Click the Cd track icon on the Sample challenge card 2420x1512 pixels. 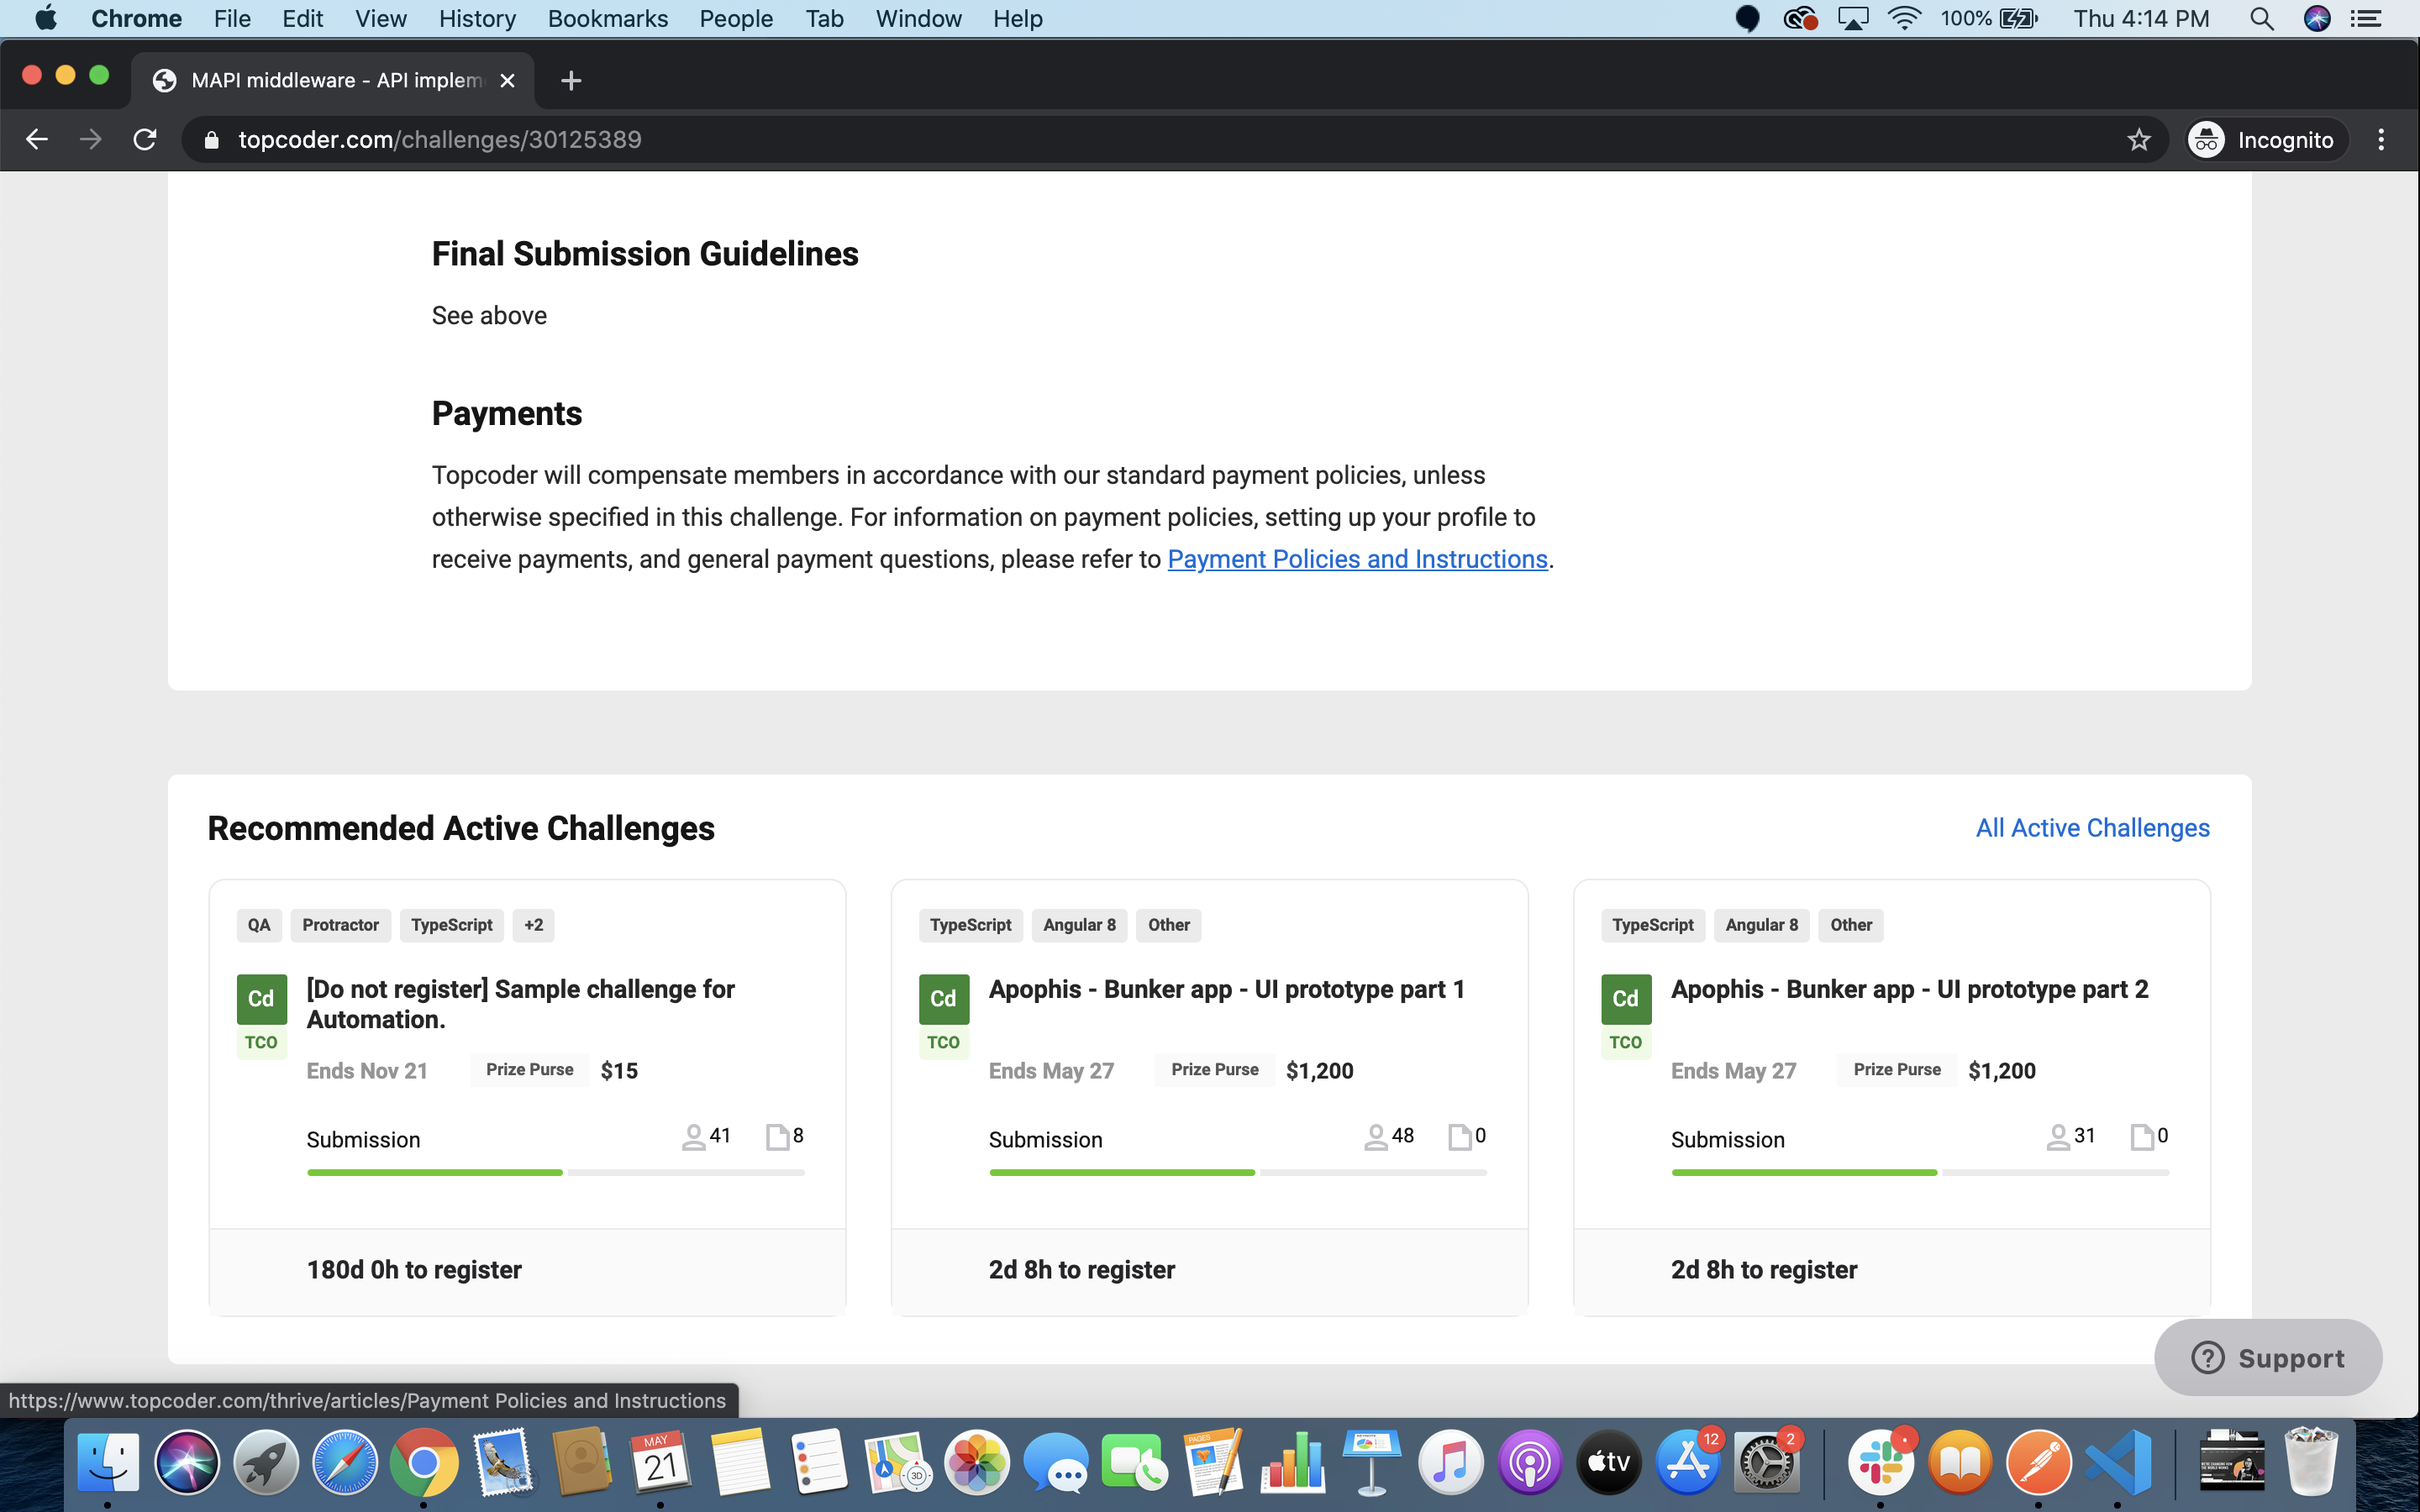tap(261, 998)
